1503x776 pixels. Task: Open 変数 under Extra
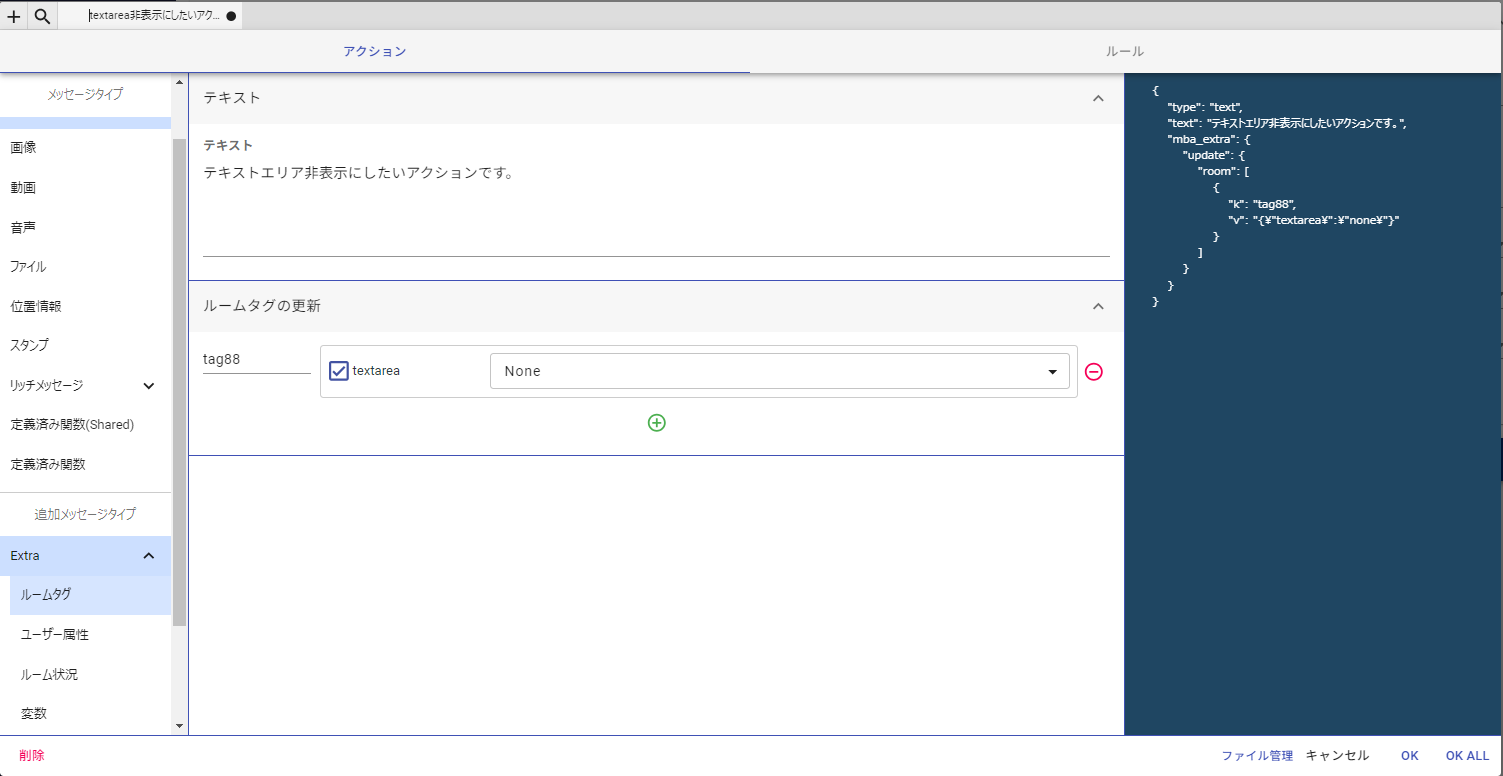[x=90, y=713]
